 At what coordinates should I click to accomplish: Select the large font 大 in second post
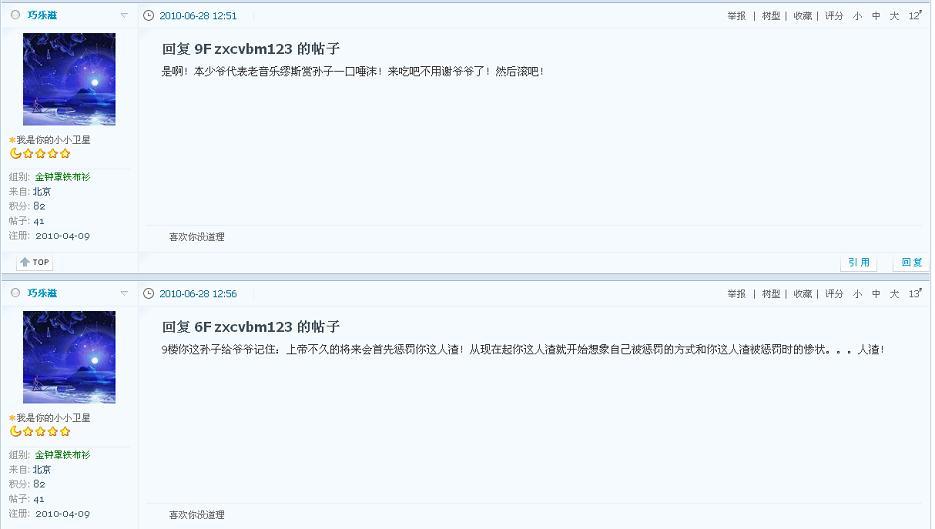coord(894,294)
